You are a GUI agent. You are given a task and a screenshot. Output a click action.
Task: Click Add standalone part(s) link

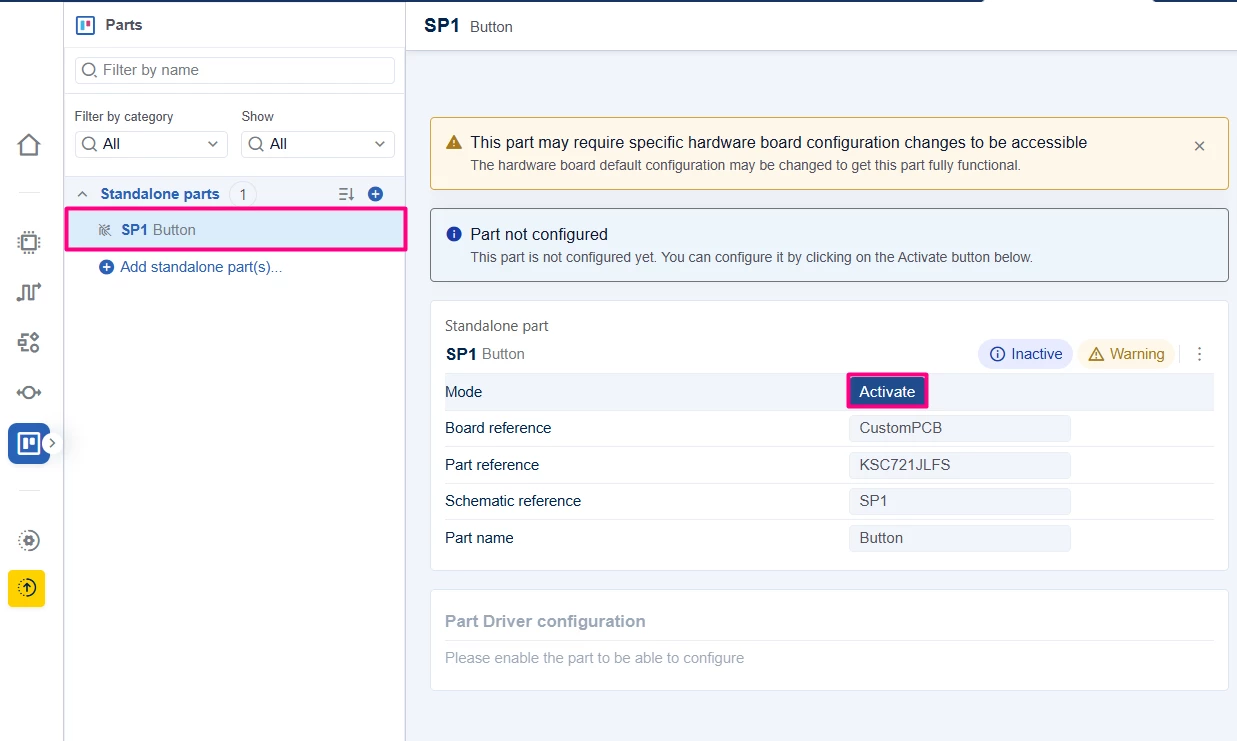[x=190, y=267]
